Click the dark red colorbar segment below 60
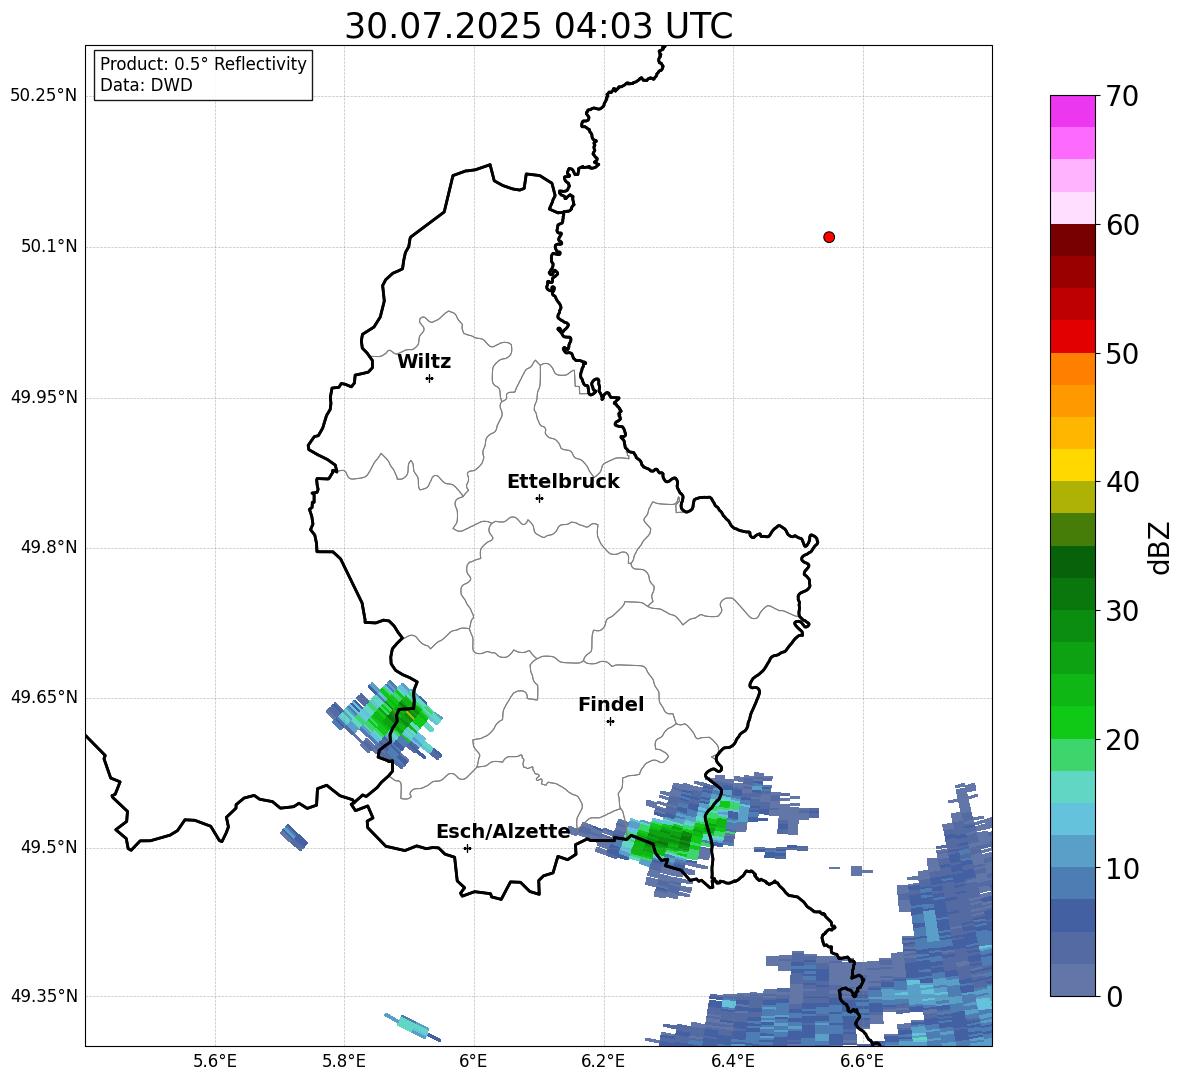The image size is (1184, 1081). click(1072, 240)
